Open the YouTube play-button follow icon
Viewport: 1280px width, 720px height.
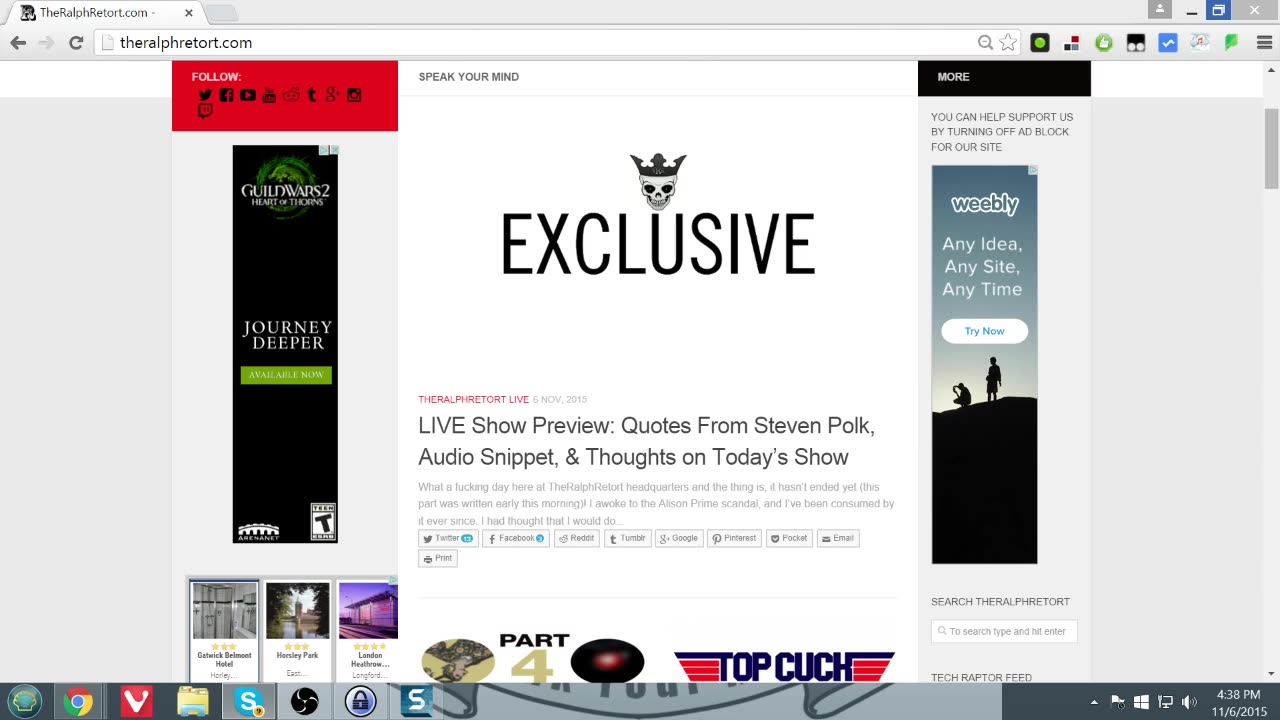coord(247,95)
